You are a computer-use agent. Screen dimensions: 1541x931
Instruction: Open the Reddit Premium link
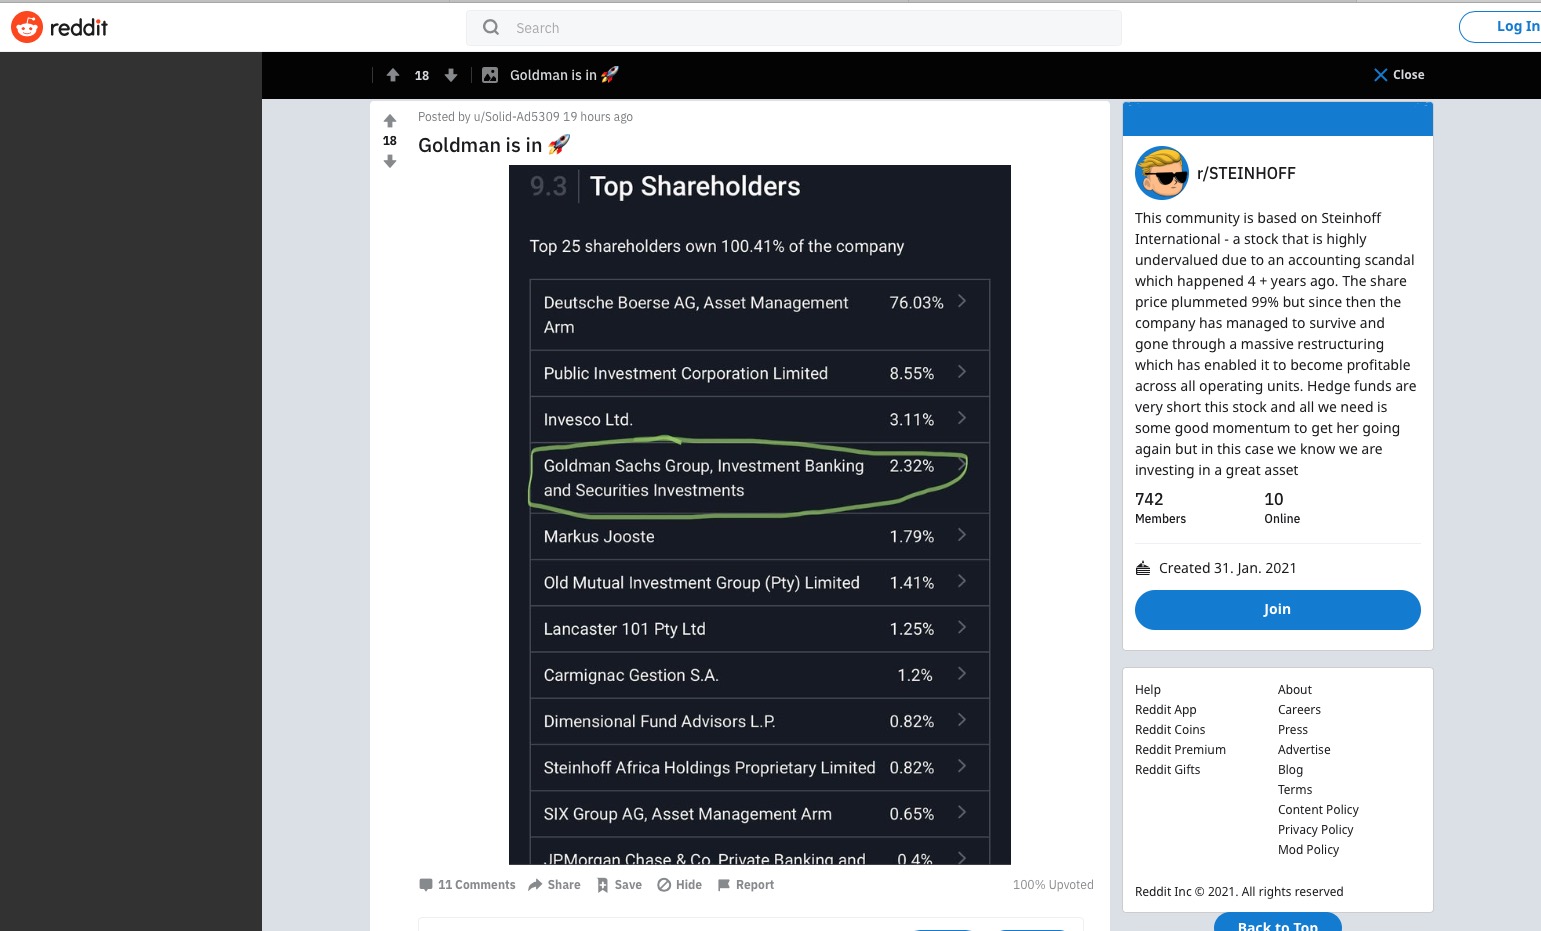[x=1180, y=750]
